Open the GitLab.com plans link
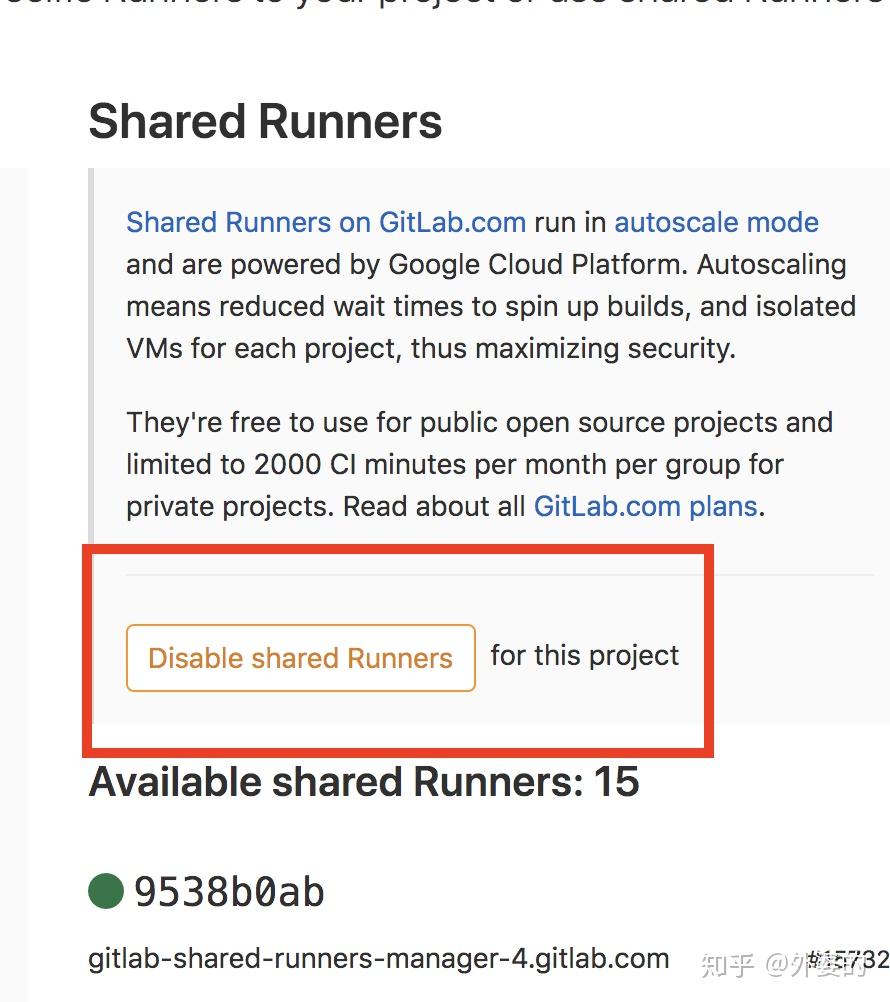Viewport: 890px width, 1002px height. [x=645, y=506]
